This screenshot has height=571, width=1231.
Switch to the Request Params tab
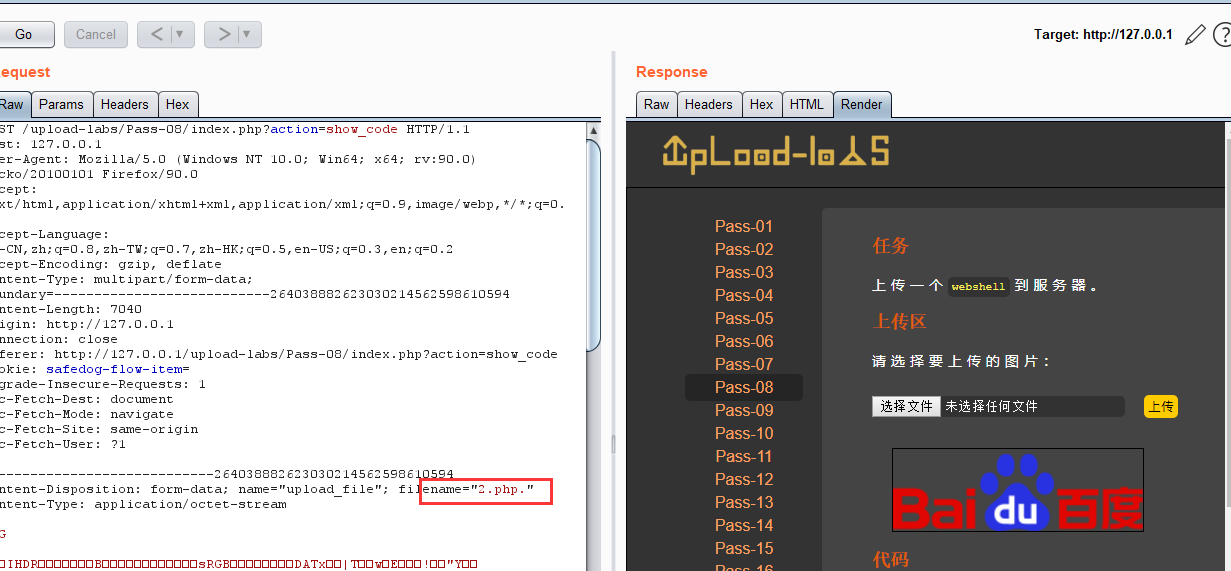click(x=62, y=104)
